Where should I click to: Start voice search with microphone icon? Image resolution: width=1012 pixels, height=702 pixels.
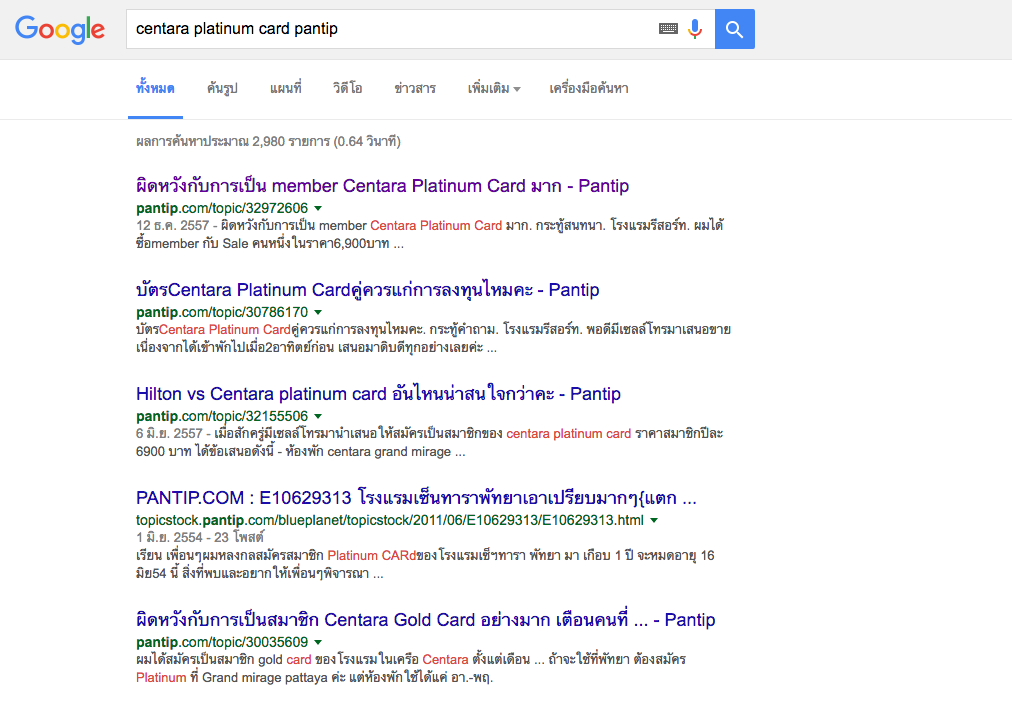[694, 29]
